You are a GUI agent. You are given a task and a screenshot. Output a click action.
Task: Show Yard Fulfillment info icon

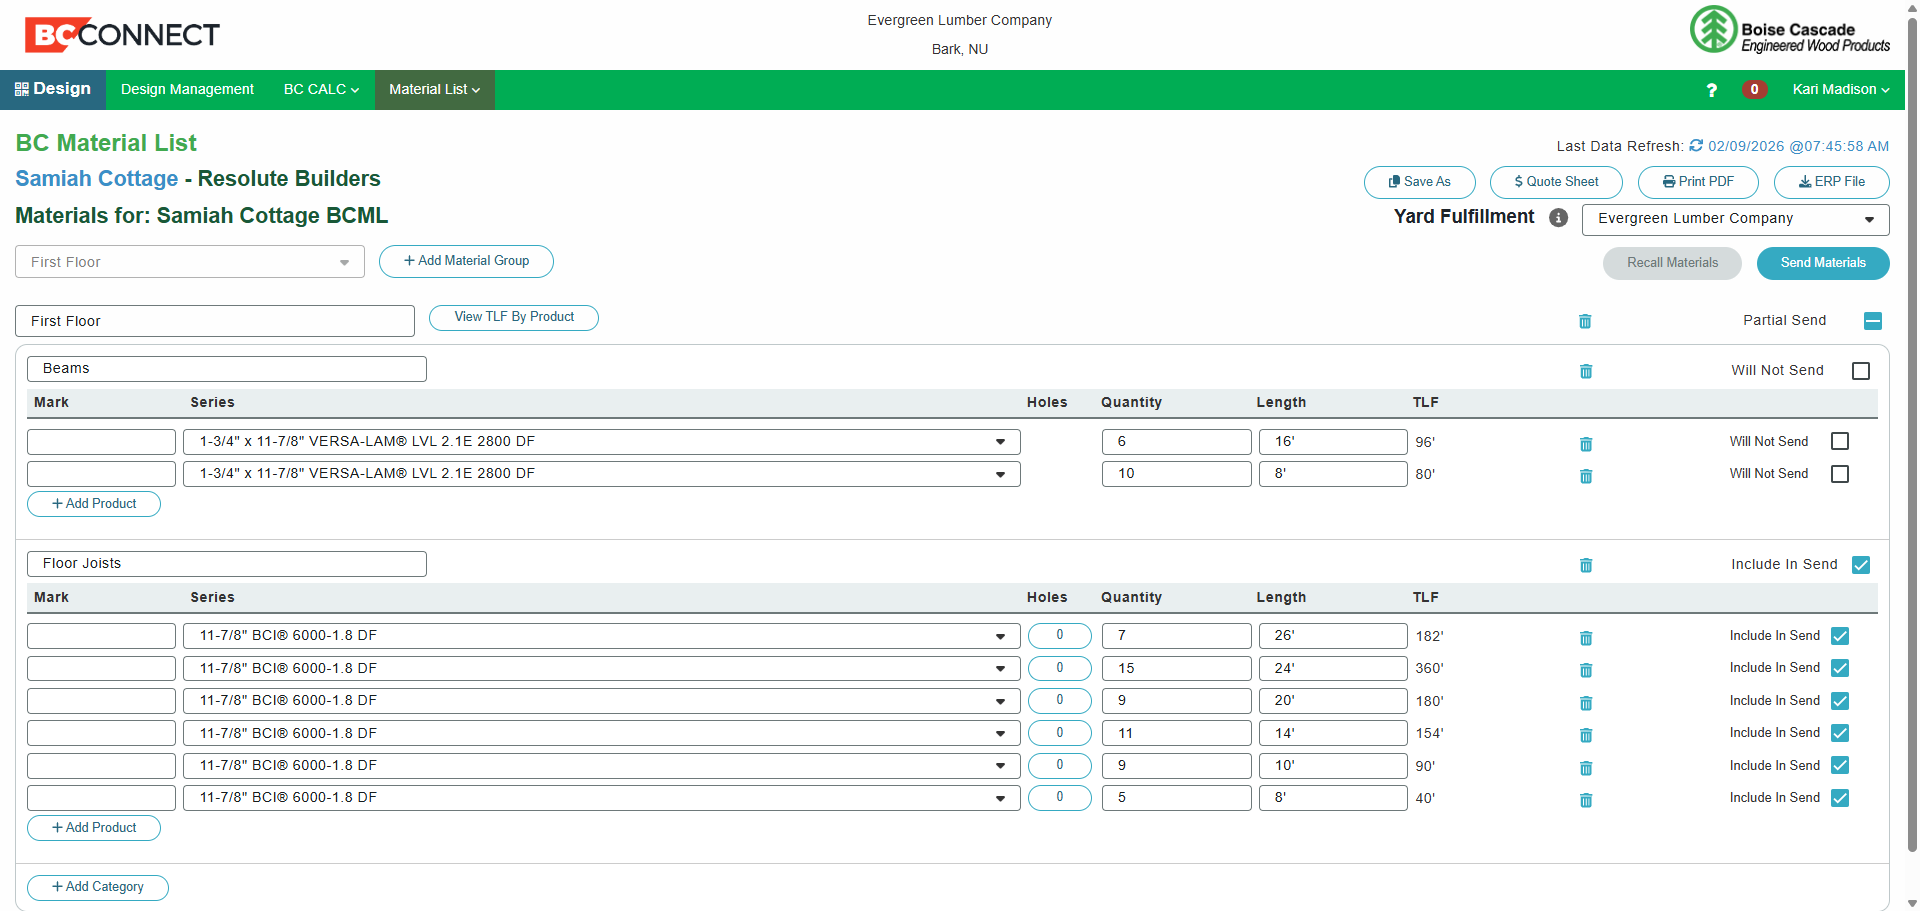[x=1558, y=218]
